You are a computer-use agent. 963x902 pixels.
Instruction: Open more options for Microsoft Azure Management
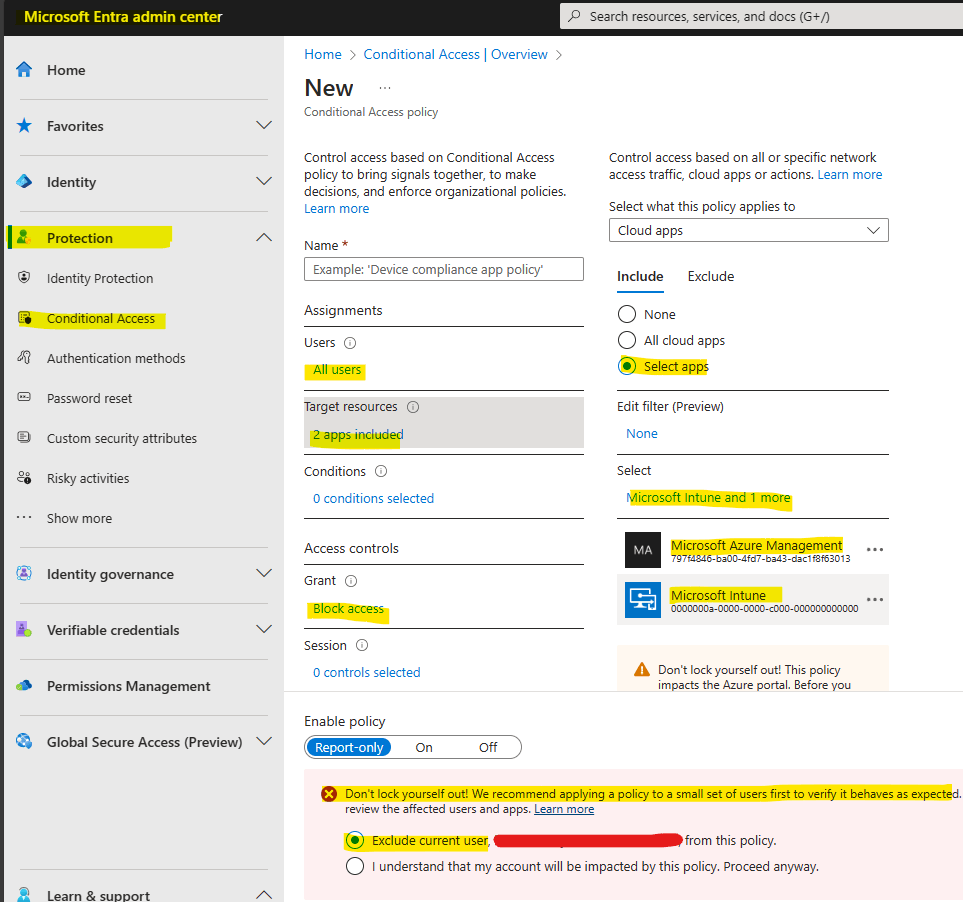[x=875, y=550]
